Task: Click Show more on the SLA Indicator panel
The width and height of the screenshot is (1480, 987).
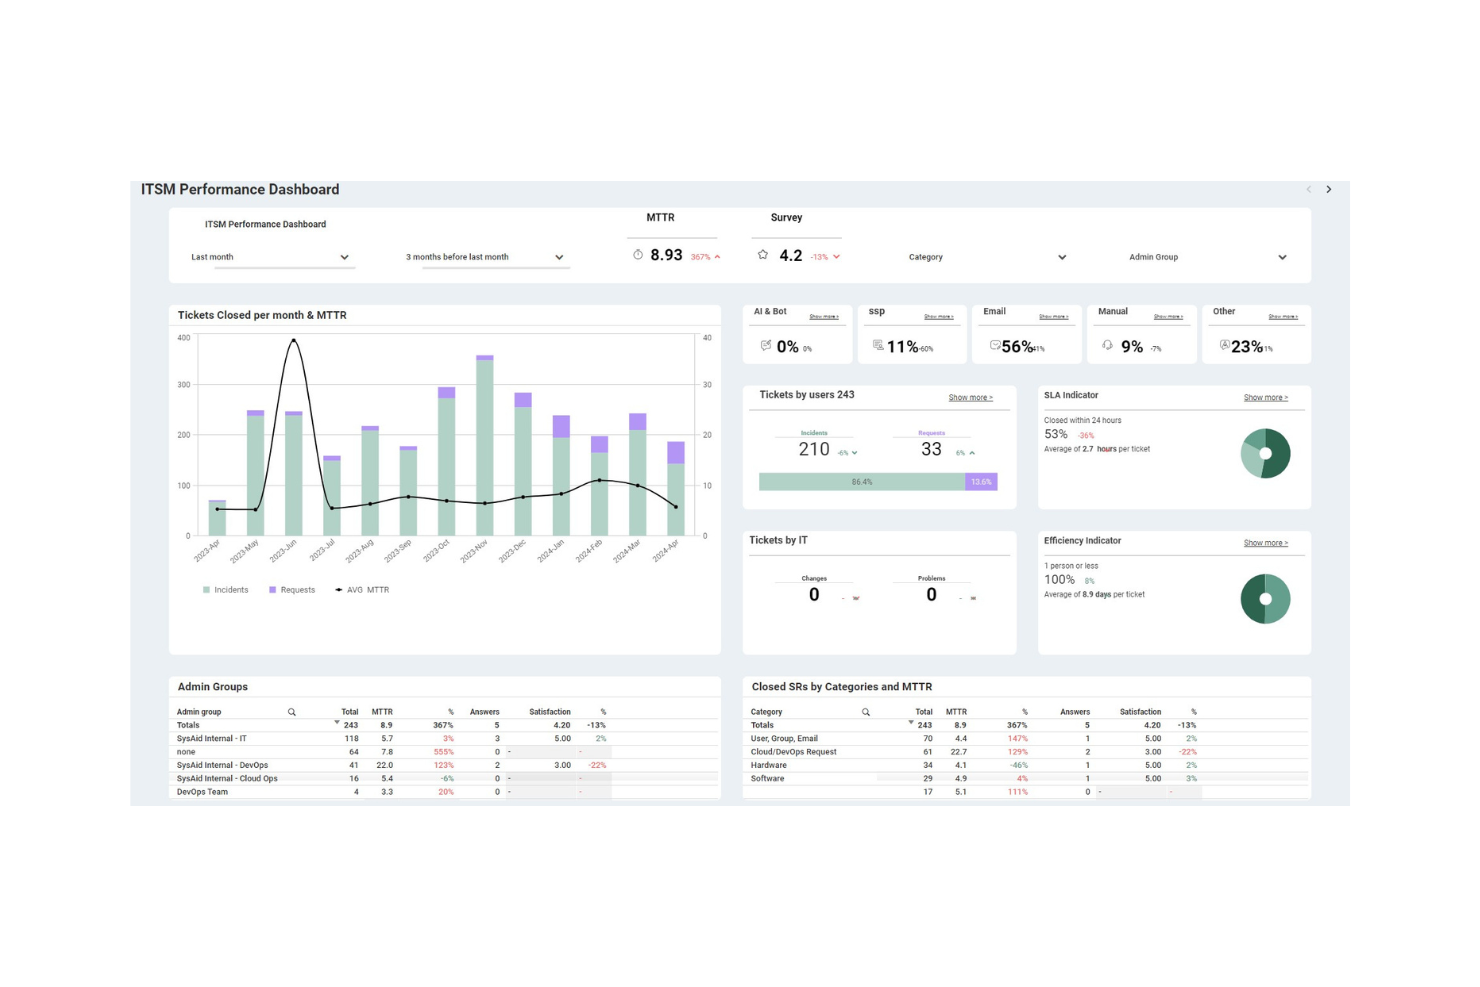Action: click(1266, 397)
